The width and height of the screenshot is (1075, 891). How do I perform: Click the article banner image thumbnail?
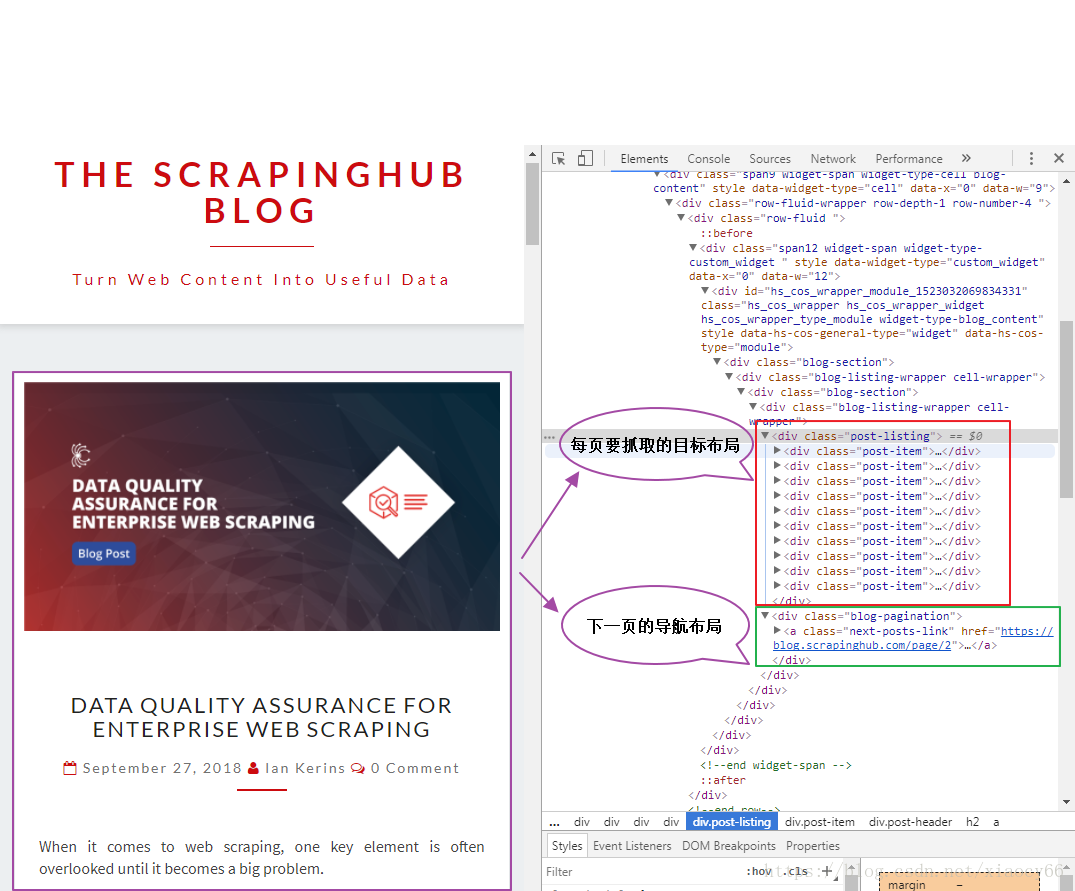(x=262, y=506)
